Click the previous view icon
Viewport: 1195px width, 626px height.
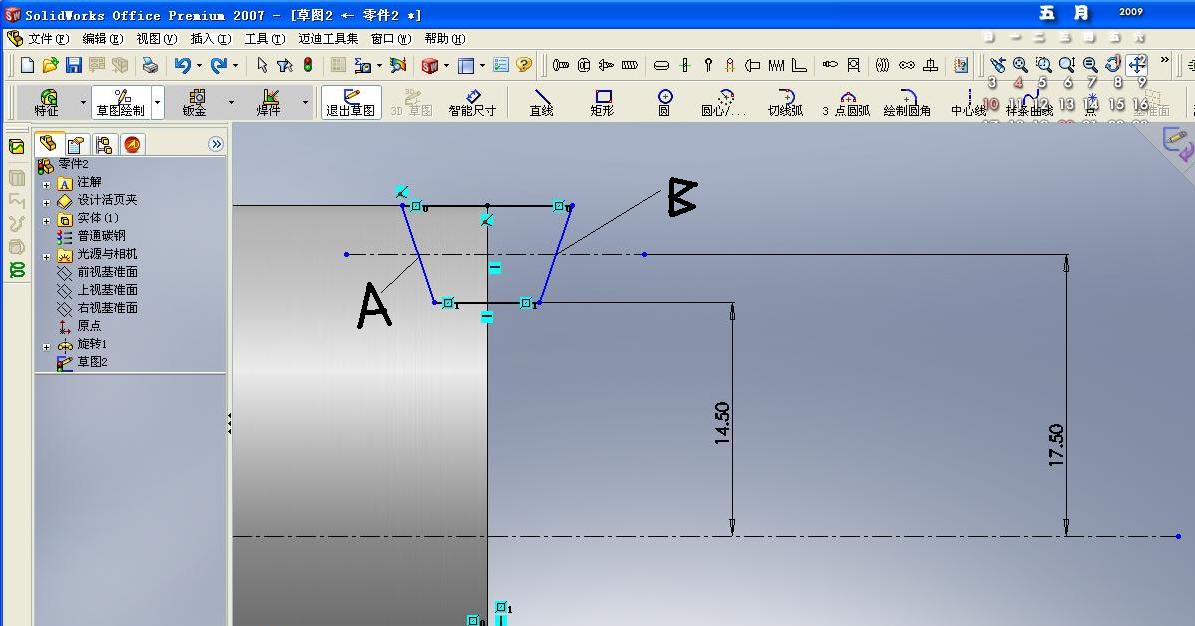(x=998, y=66)
